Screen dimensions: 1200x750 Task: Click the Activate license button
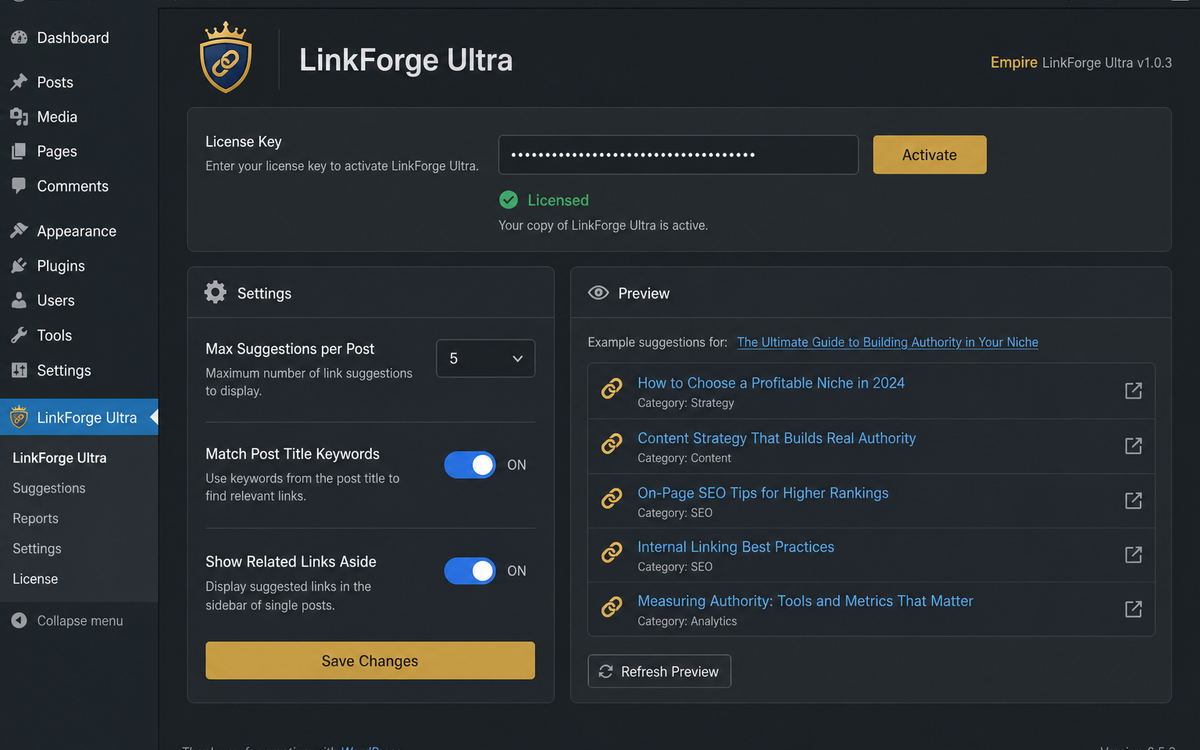point(930,155)
